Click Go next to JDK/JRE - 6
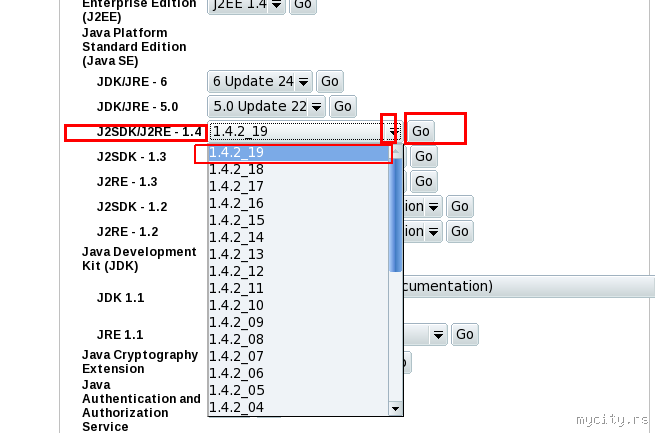Viewport: 655px width, 433px height. click(x=330, y=81)
